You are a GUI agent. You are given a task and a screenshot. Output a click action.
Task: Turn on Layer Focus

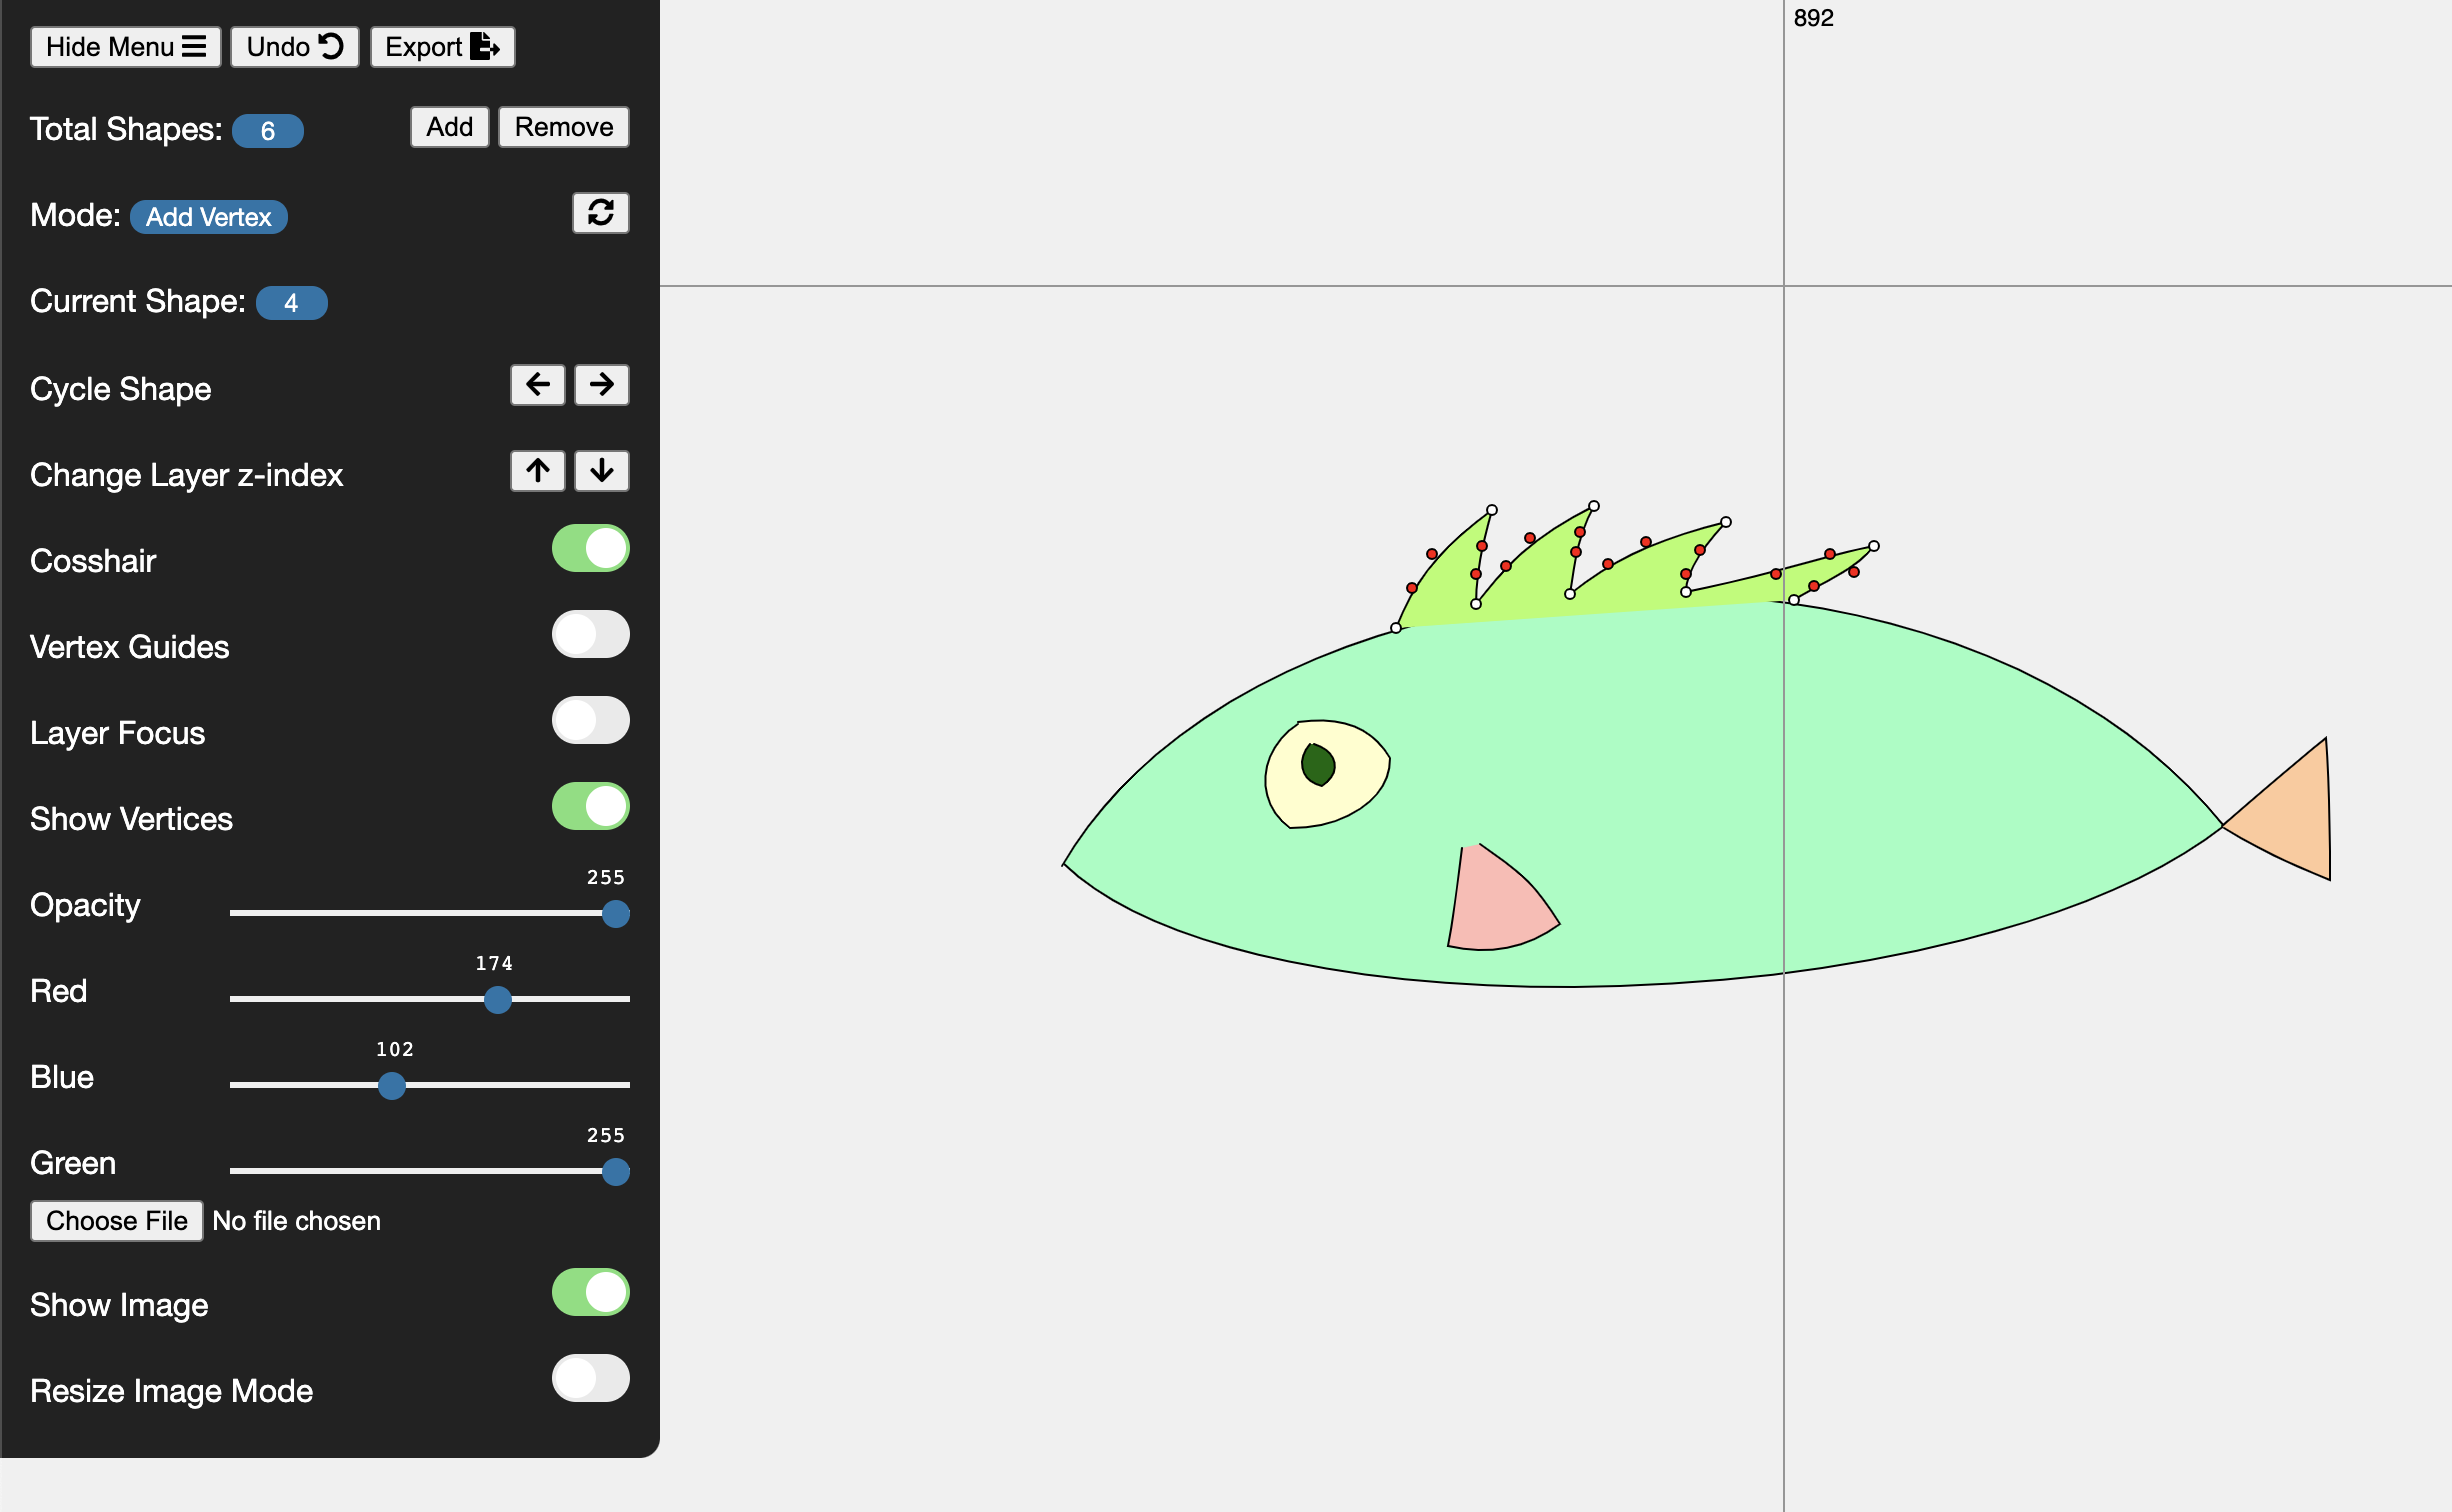[590, 720]
